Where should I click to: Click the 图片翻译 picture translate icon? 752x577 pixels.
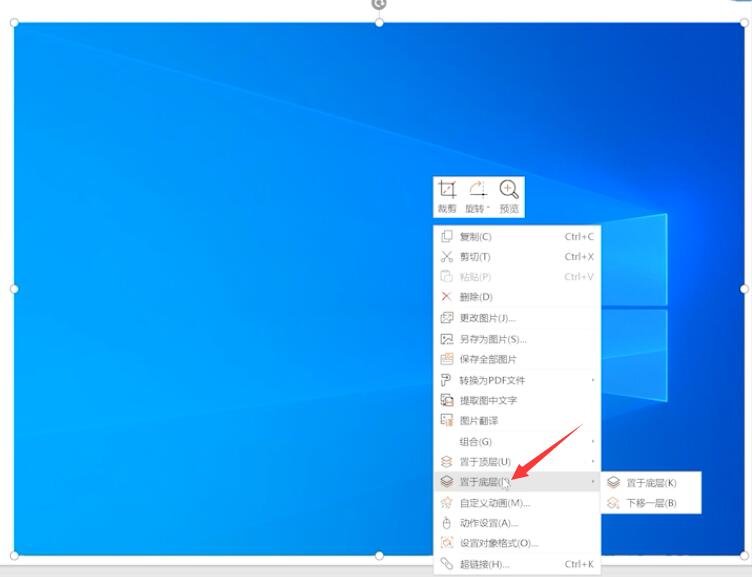[x=446, y=421]
